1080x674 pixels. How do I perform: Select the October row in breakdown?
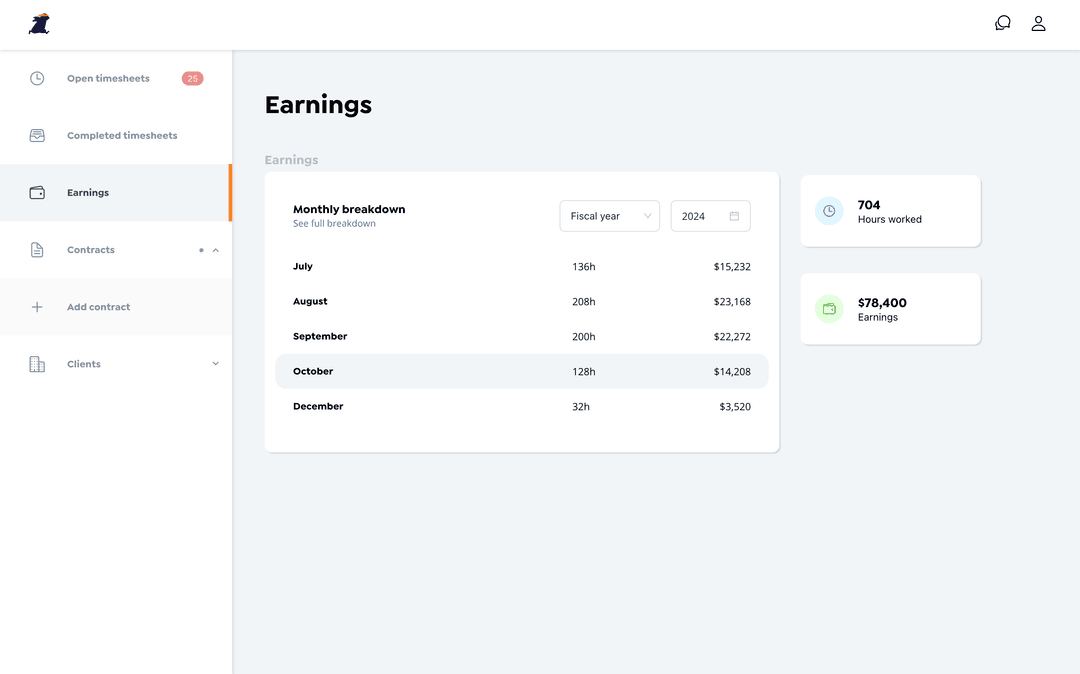click(521, 371)
